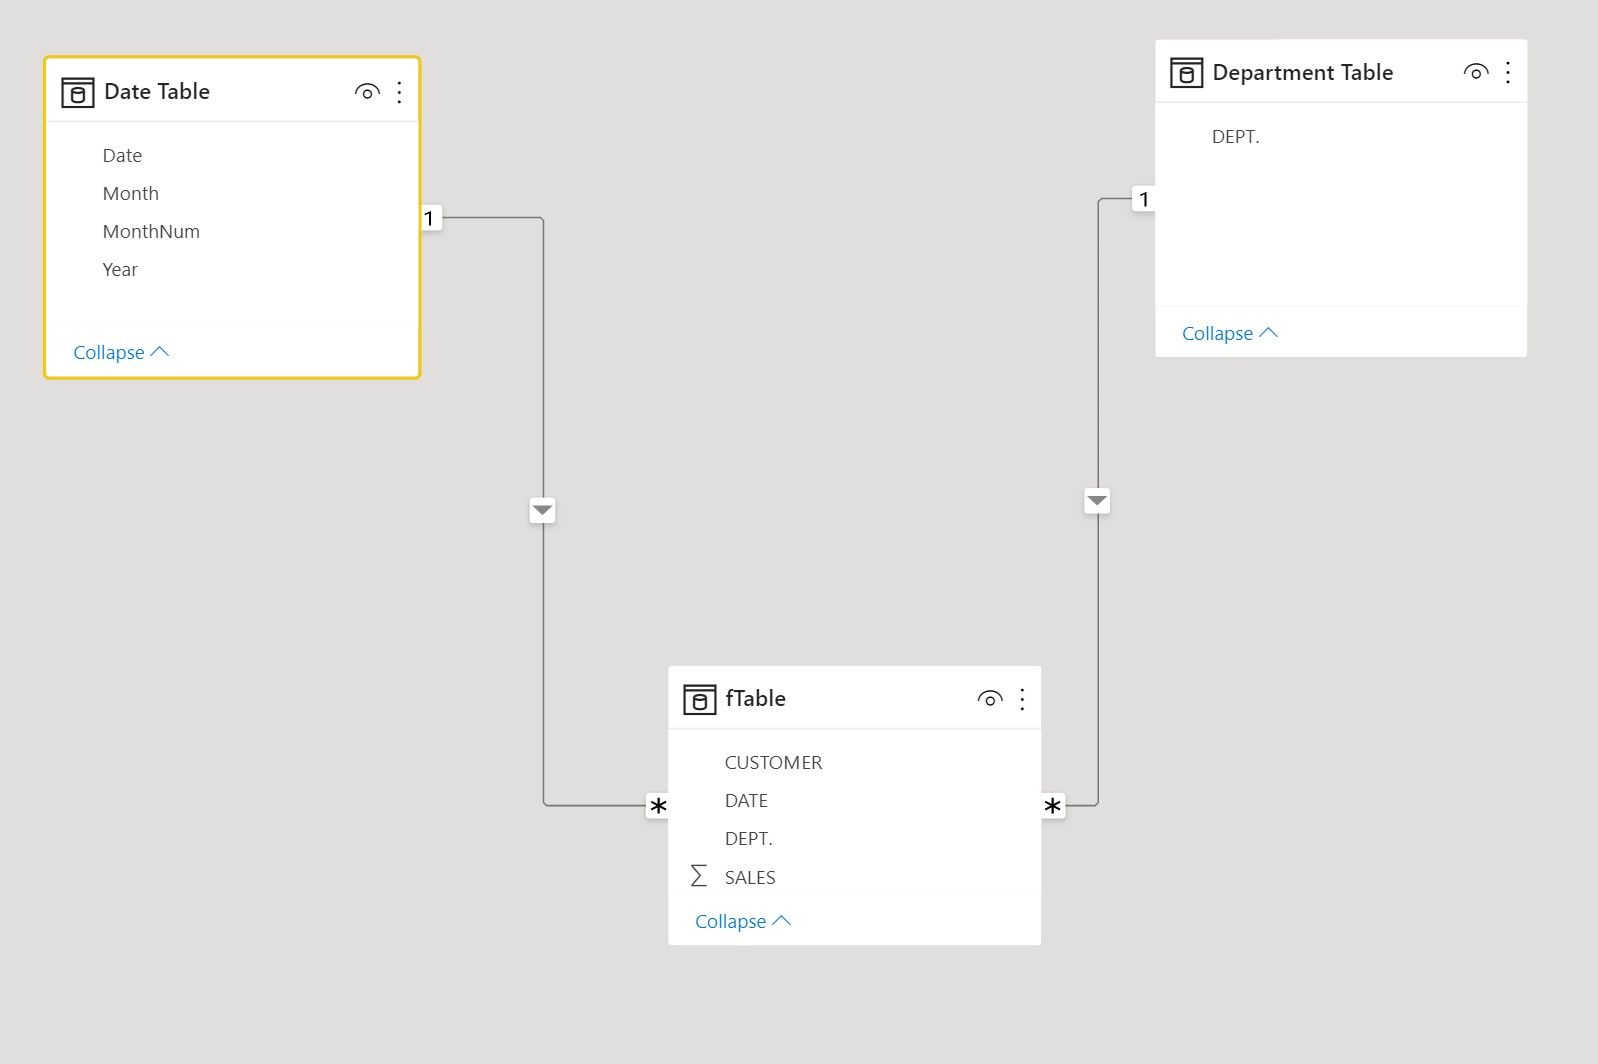Open Department Table more options menu

(x=1508, y=72)
